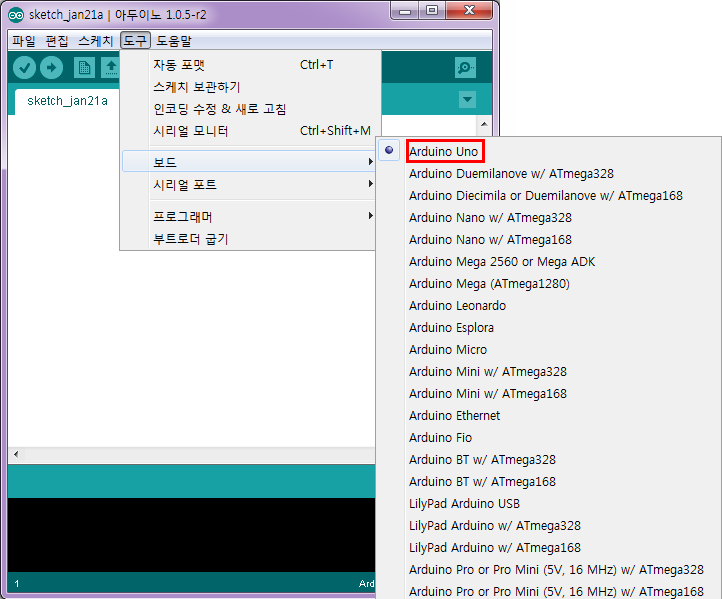This screenshot has height=599, width=722.
Task: Select Arduino Esplora board
Action: click(x=549, y=328)
